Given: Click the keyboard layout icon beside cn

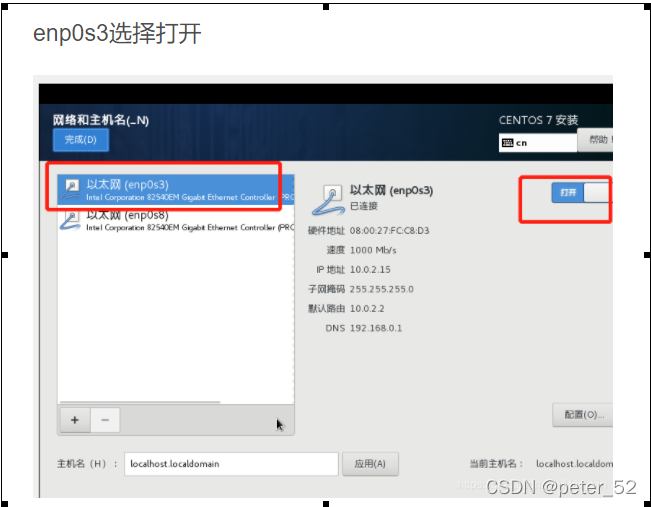Looking at the screenshot, I should tap(507, 143).
